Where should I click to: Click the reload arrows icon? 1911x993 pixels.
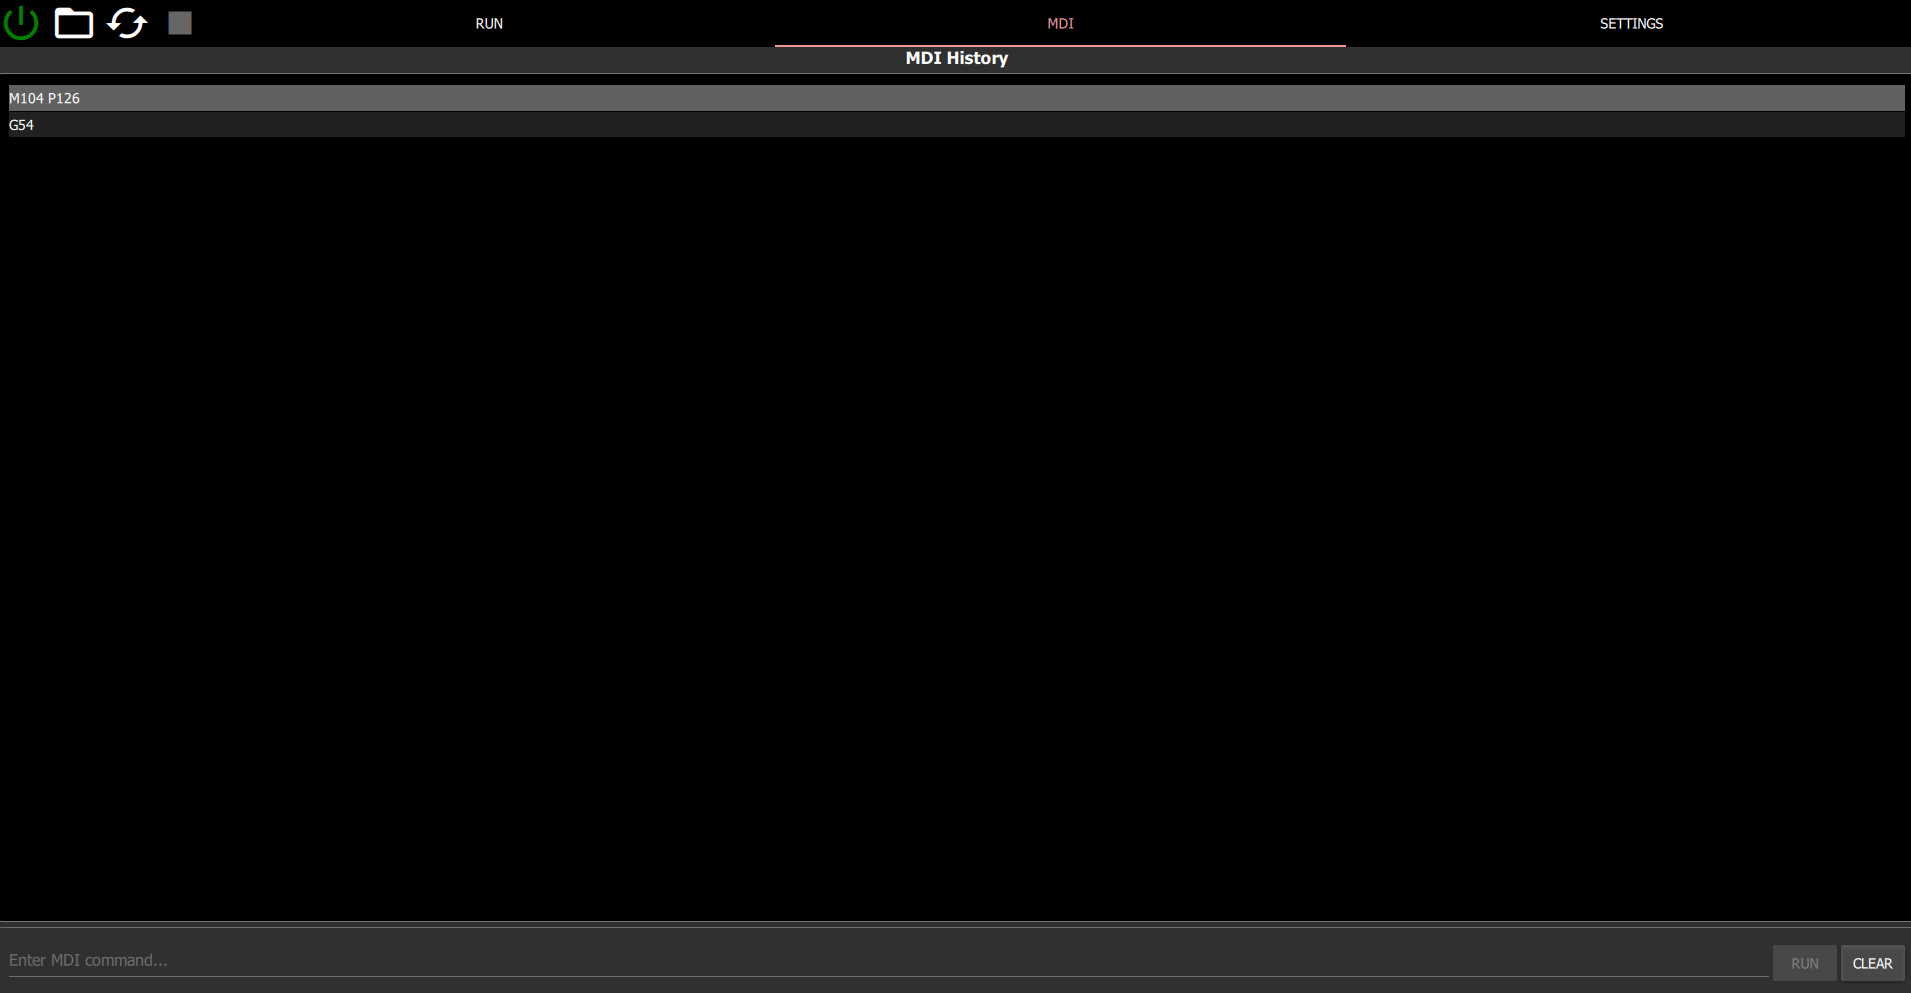point(127,23)
